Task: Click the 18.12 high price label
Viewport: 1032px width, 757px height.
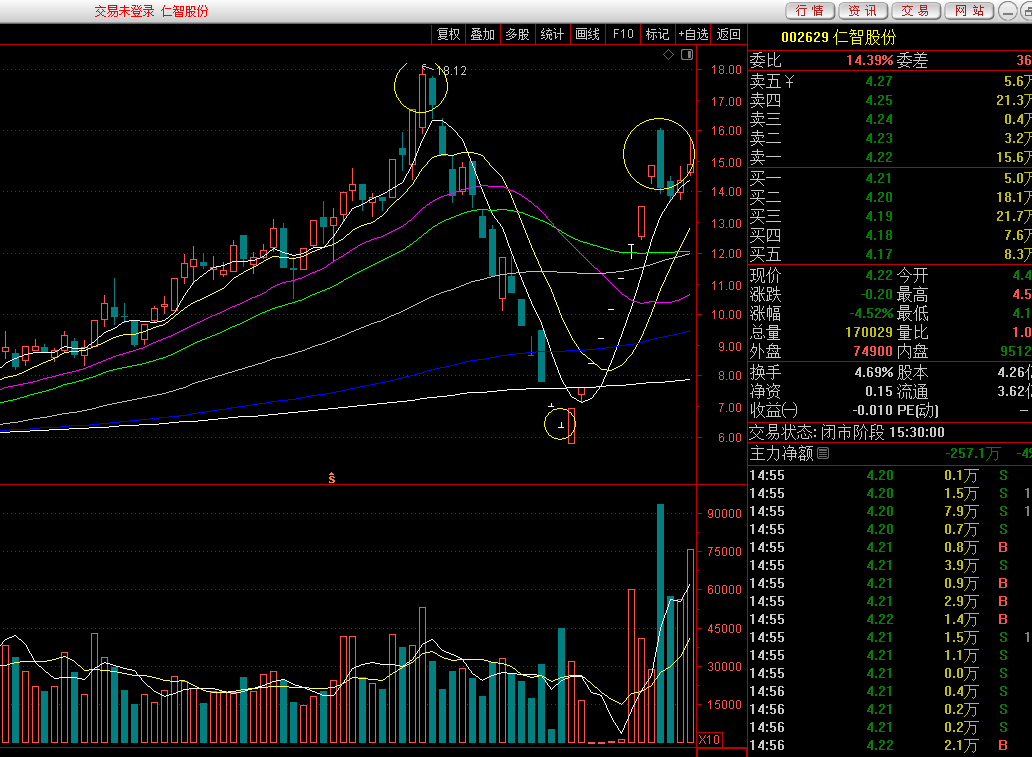Action: tap(452, 70)
